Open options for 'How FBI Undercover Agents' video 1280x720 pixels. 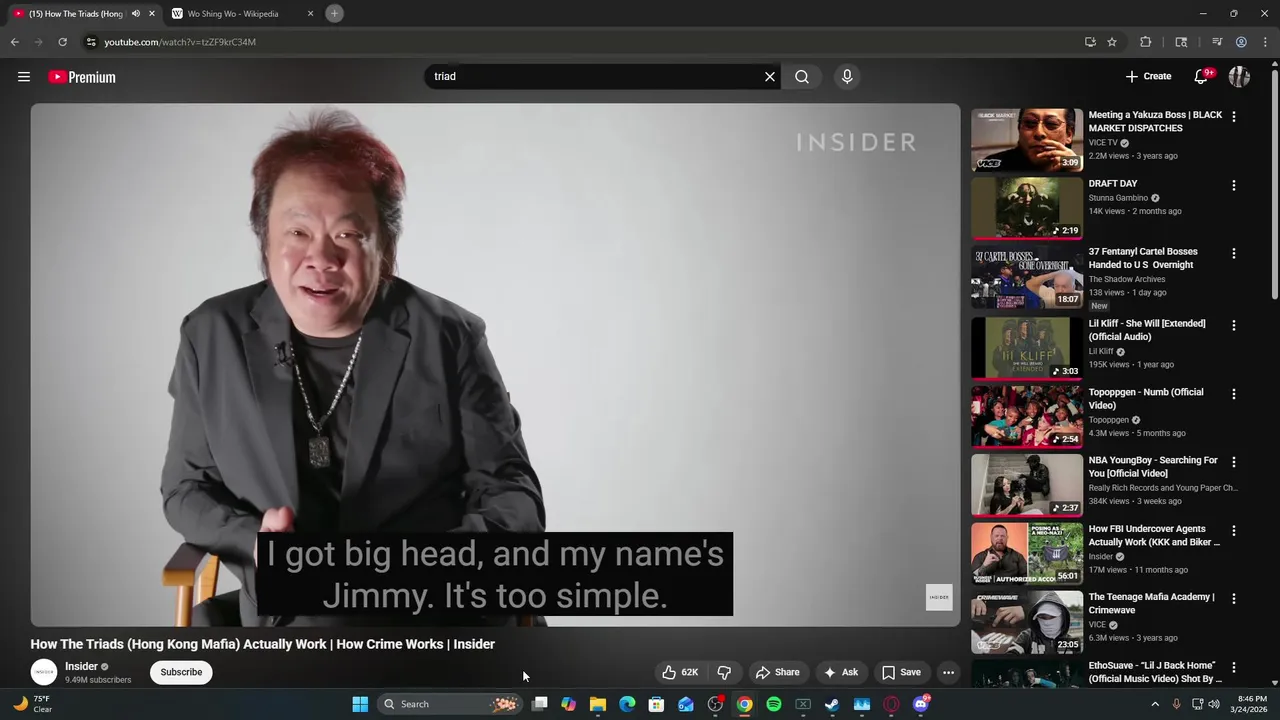[x=1234, y=530]
